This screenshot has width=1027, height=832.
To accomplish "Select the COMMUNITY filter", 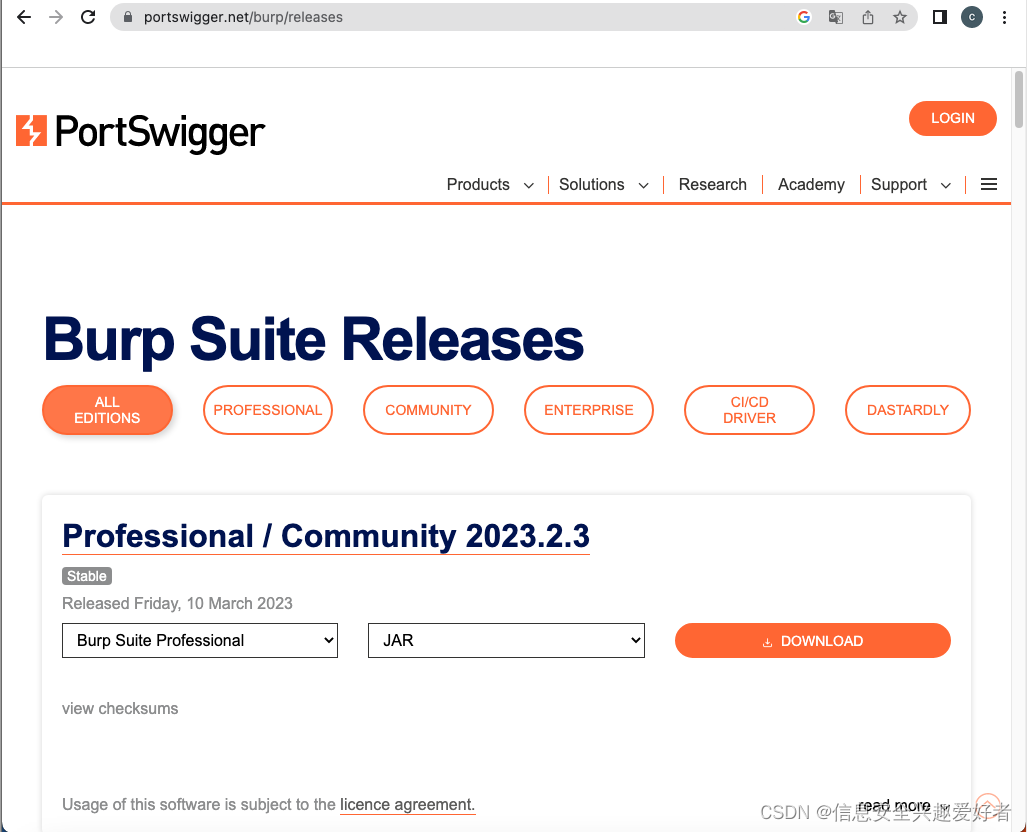I will click(x=428, y=410).
